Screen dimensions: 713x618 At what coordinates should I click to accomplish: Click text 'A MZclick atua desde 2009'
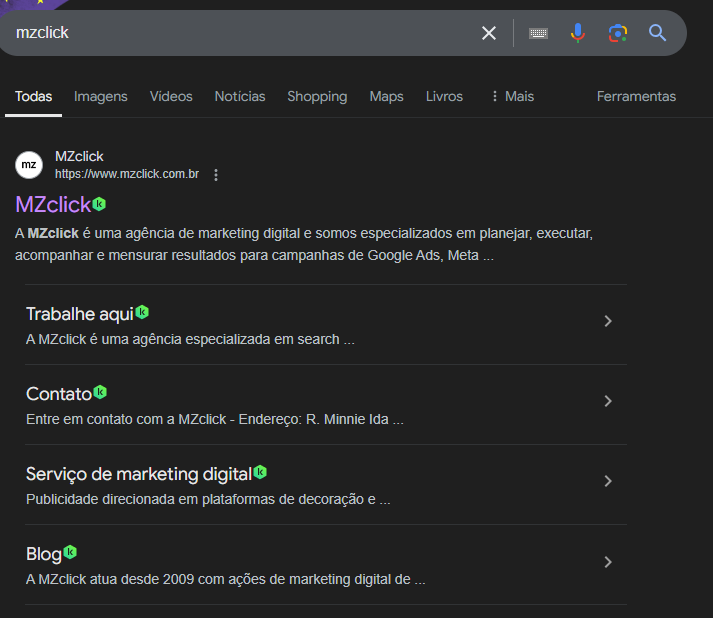pos(110,579)
